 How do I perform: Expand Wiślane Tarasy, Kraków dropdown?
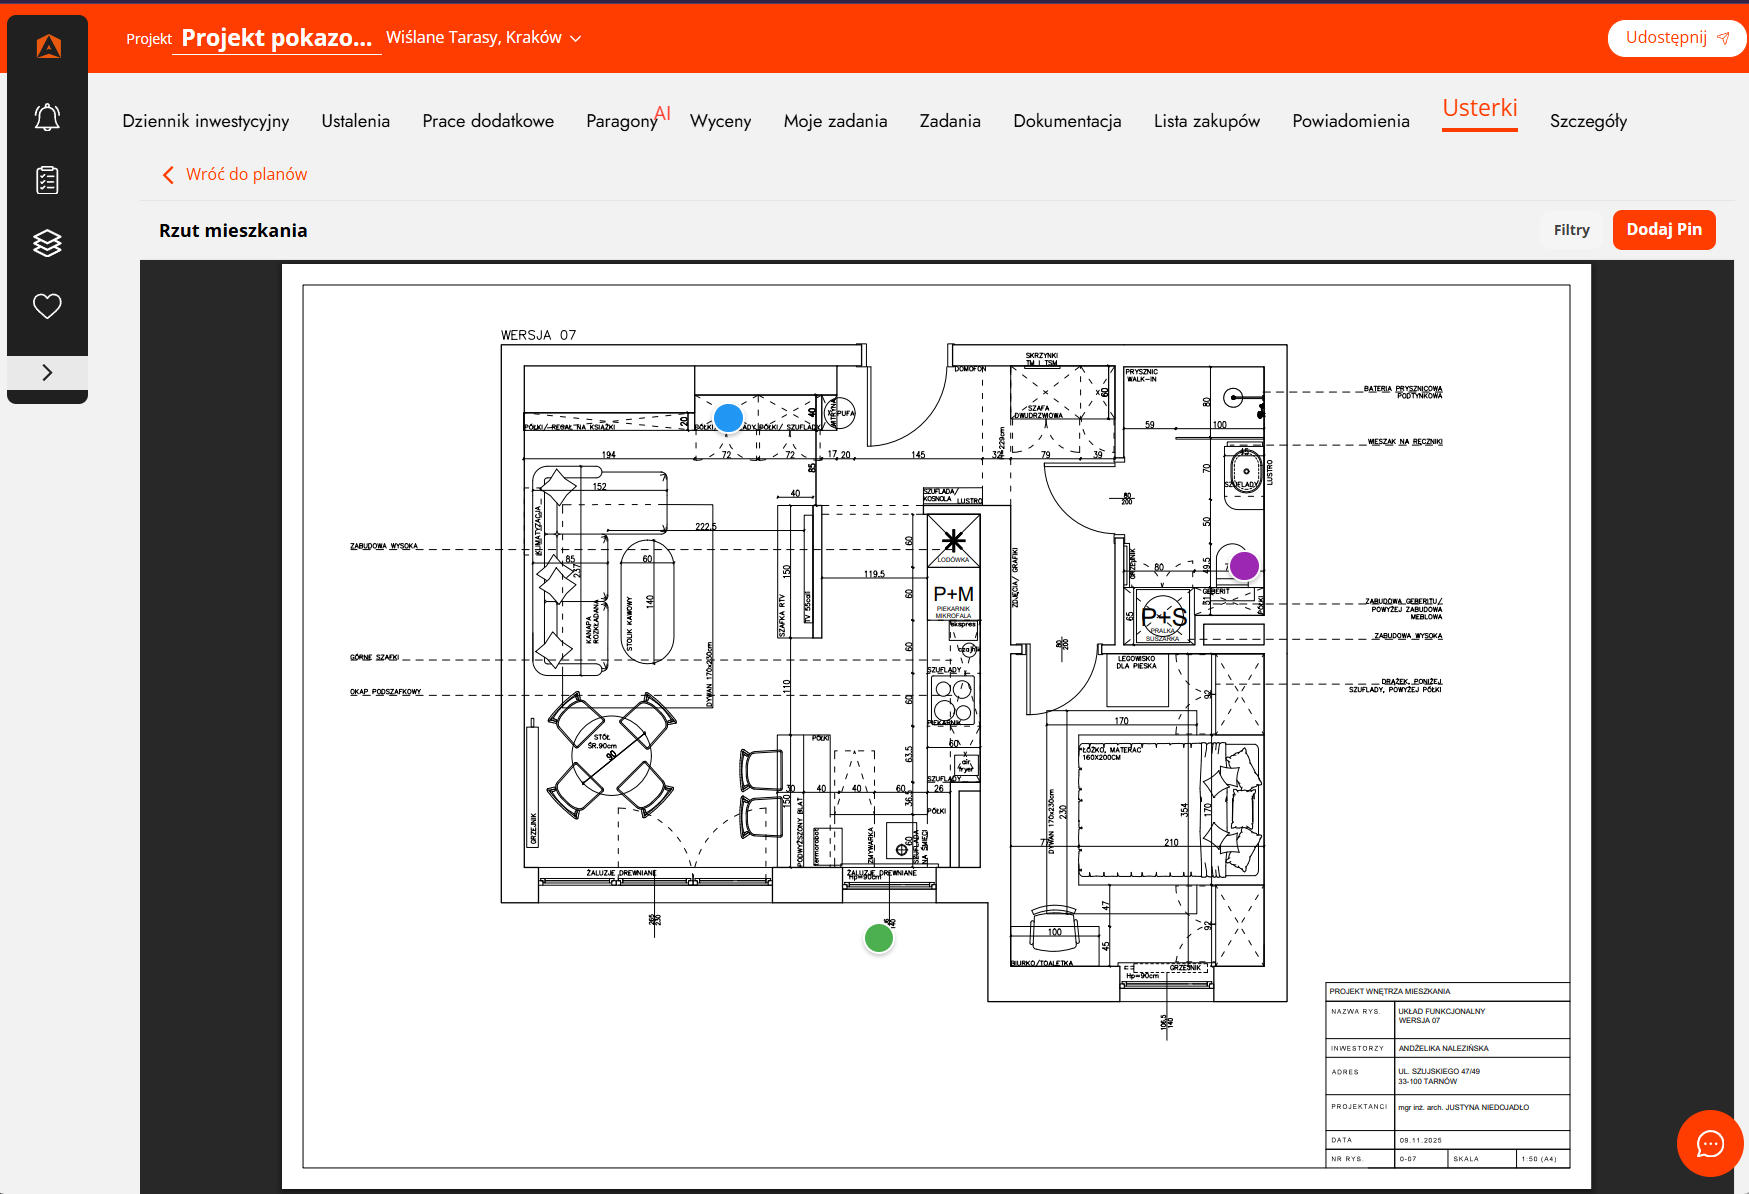(x=483, y=38)
